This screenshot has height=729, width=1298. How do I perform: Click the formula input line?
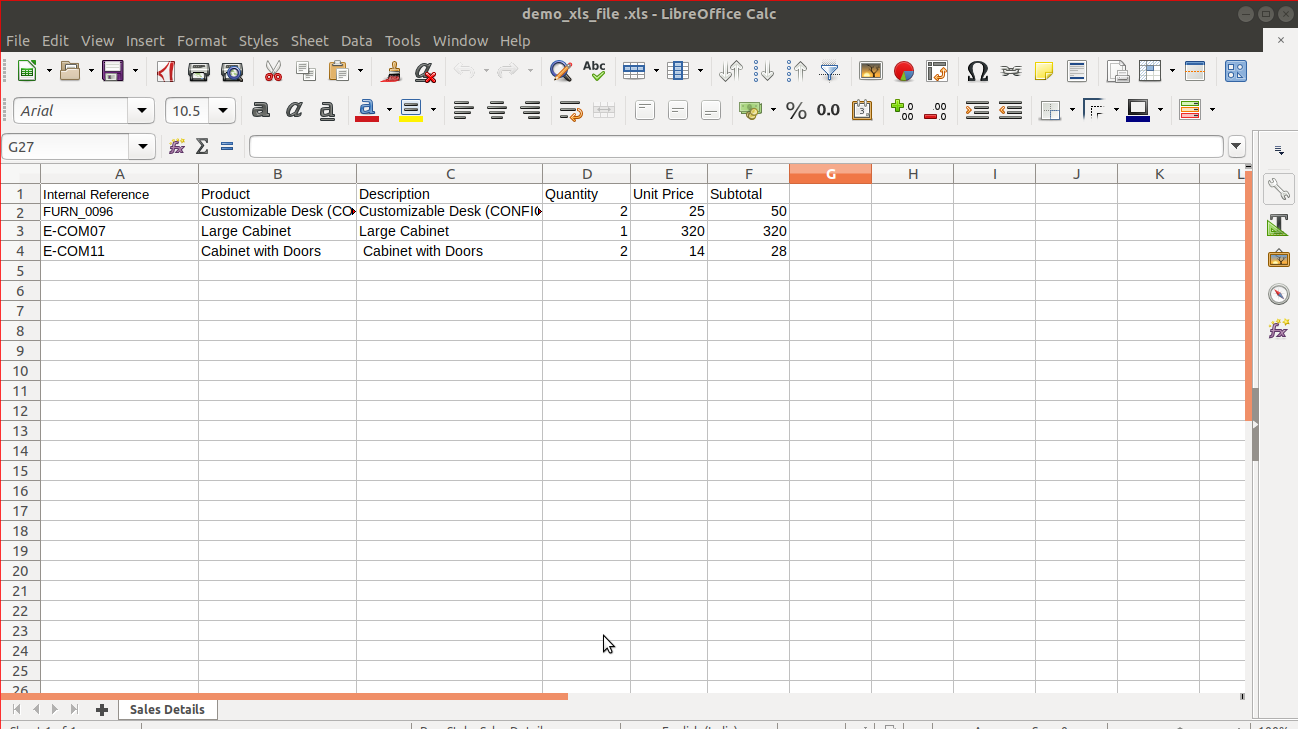[x=736, y=146]
